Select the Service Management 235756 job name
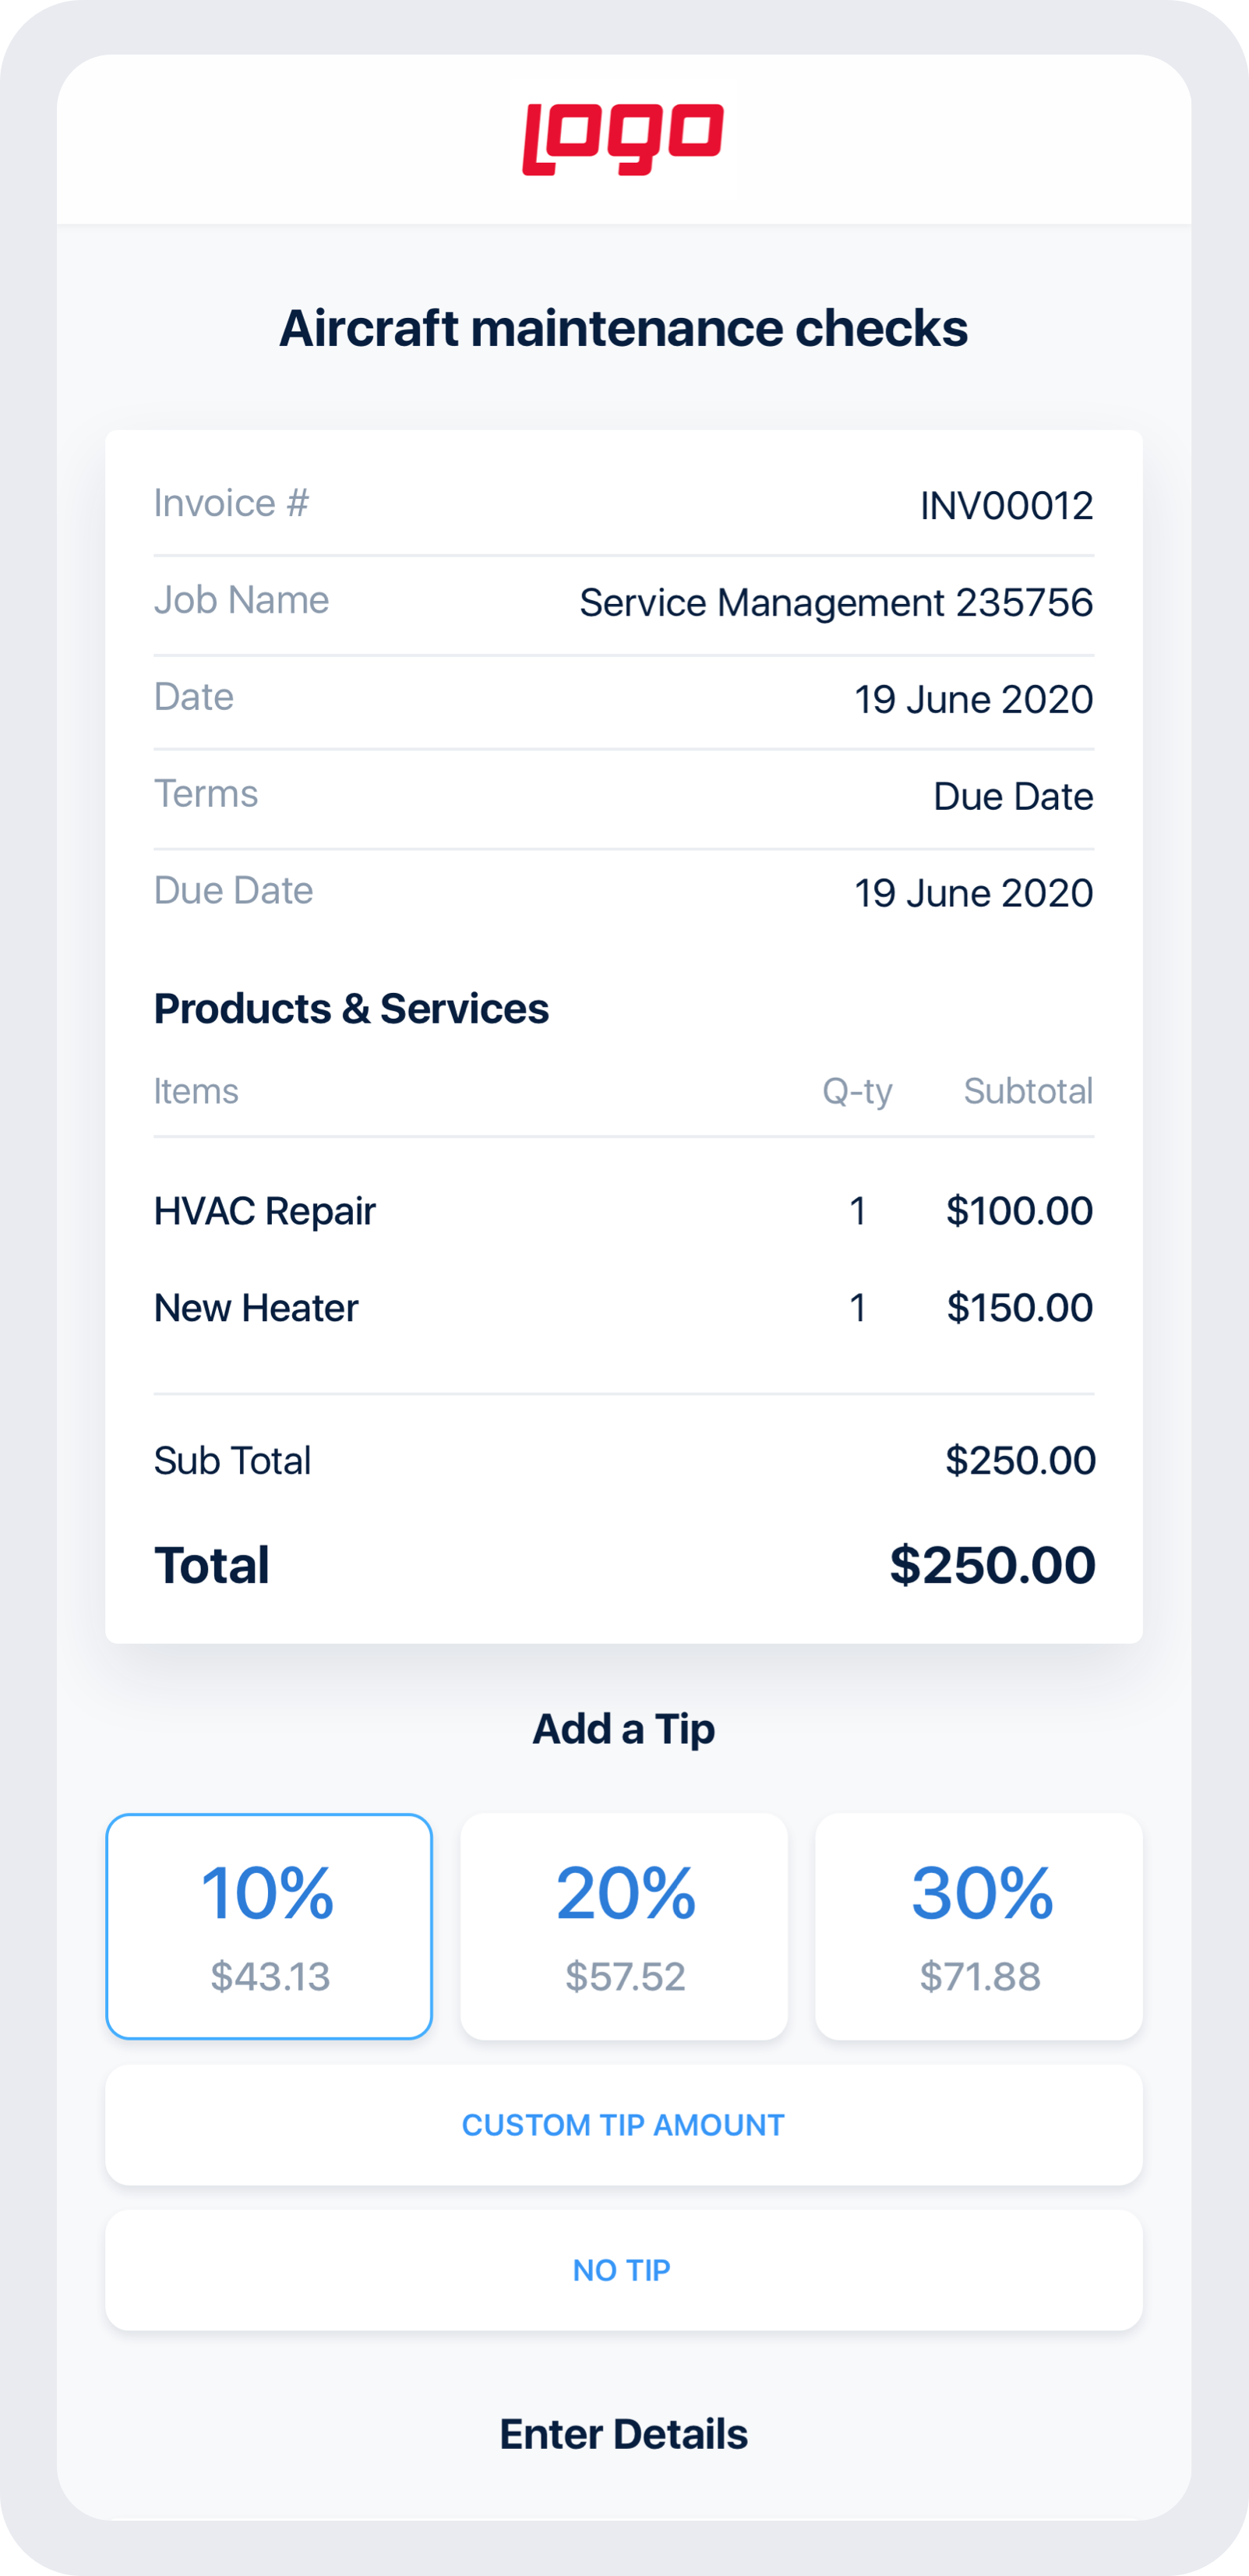 coord(836,603)
